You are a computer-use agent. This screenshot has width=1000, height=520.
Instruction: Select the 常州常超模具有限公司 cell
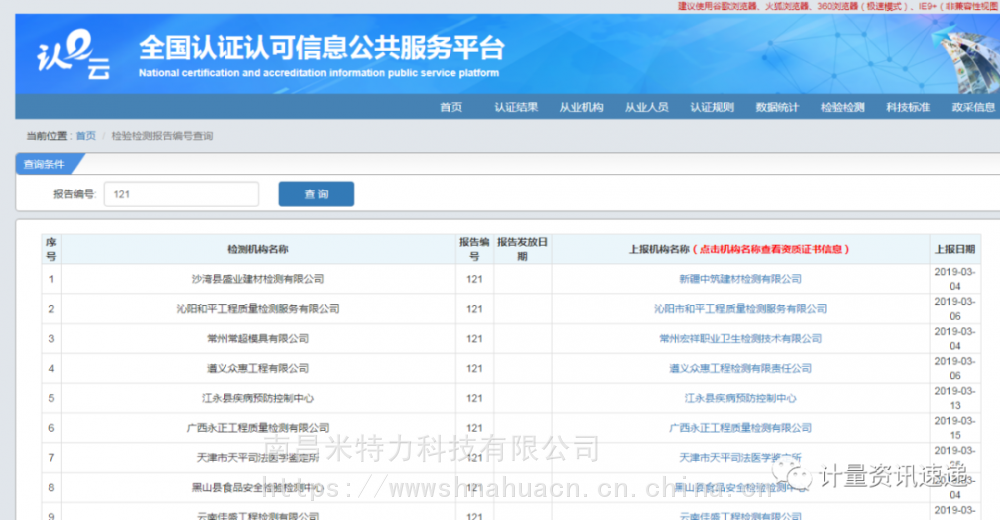[x=258, y=339]
